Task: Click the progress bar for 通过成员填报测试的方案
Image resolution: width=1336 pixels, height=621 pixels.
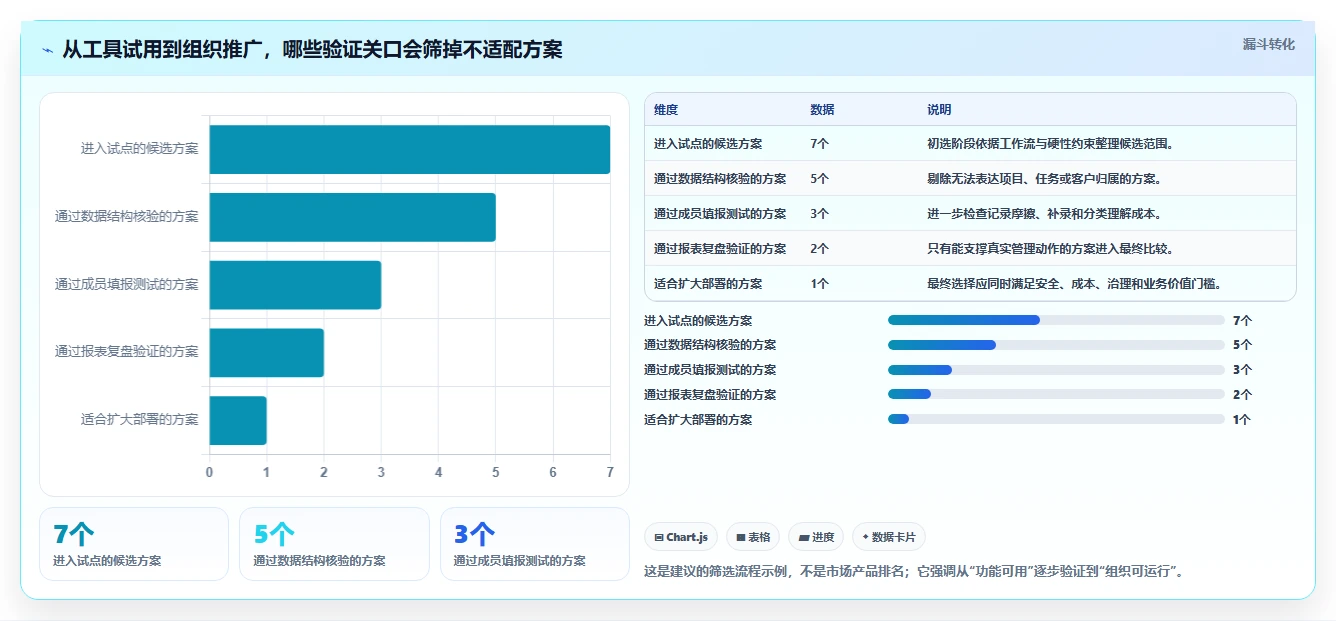Action: [1056, 370]
